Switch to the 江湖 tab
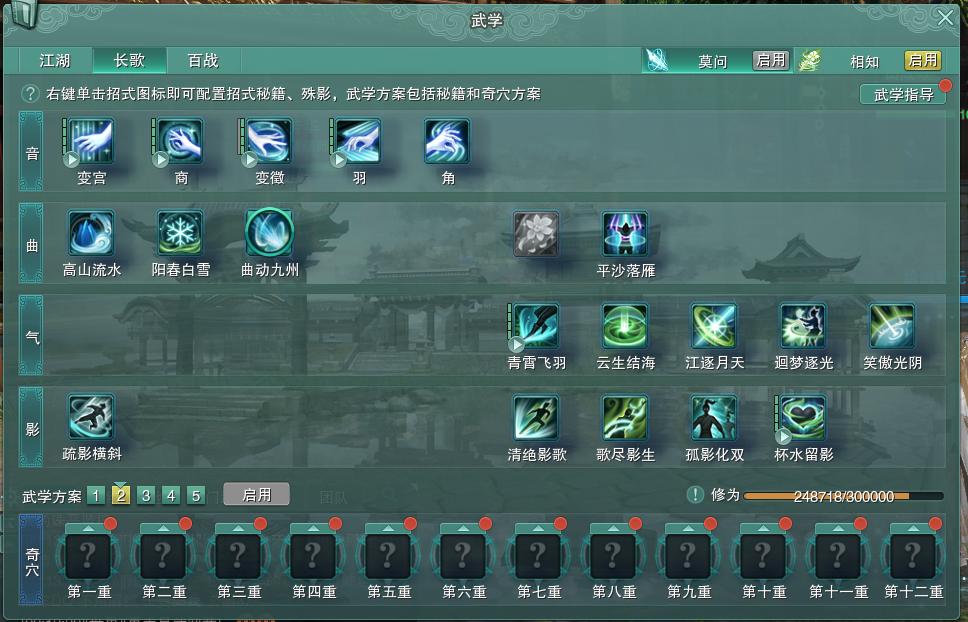The height and width of the screenshot is (622, 968). tap(55, 60)
